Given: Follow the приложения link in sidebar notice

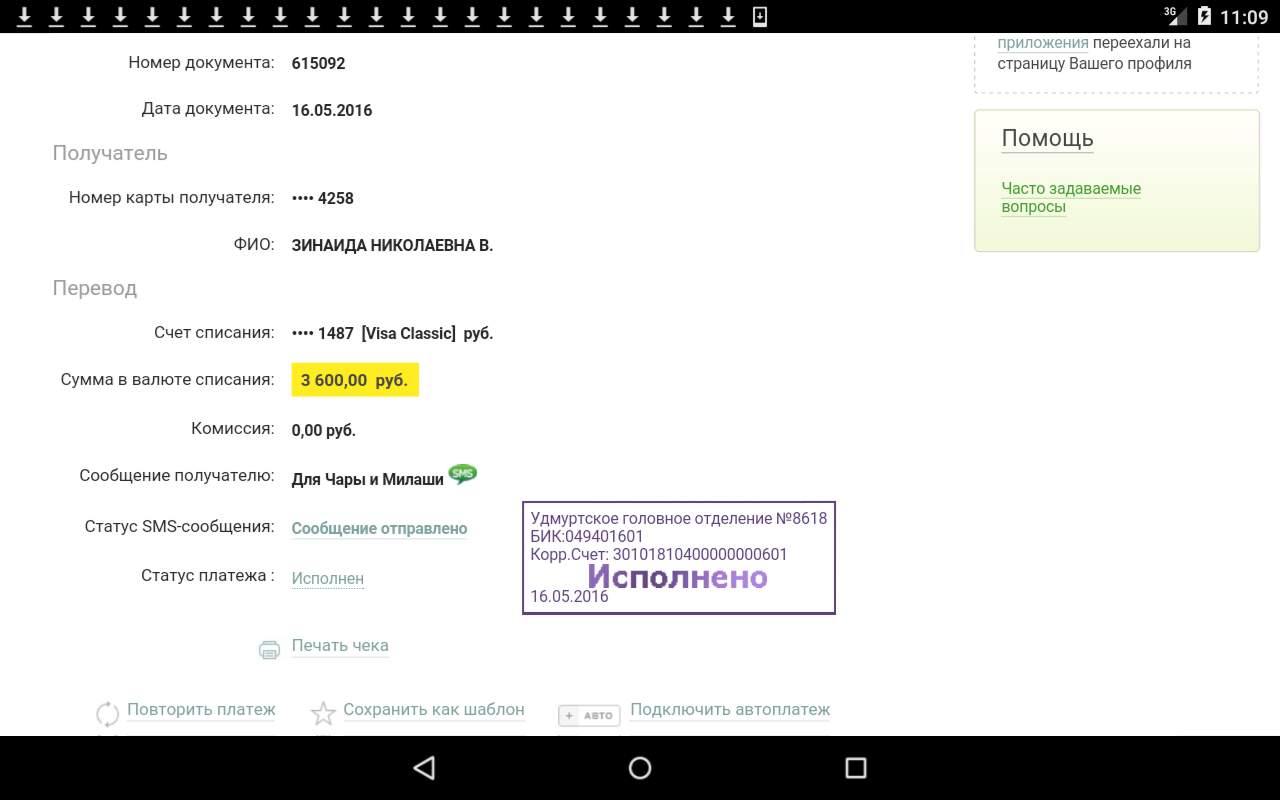Looking at the screenshot, I should point(1042,43).
